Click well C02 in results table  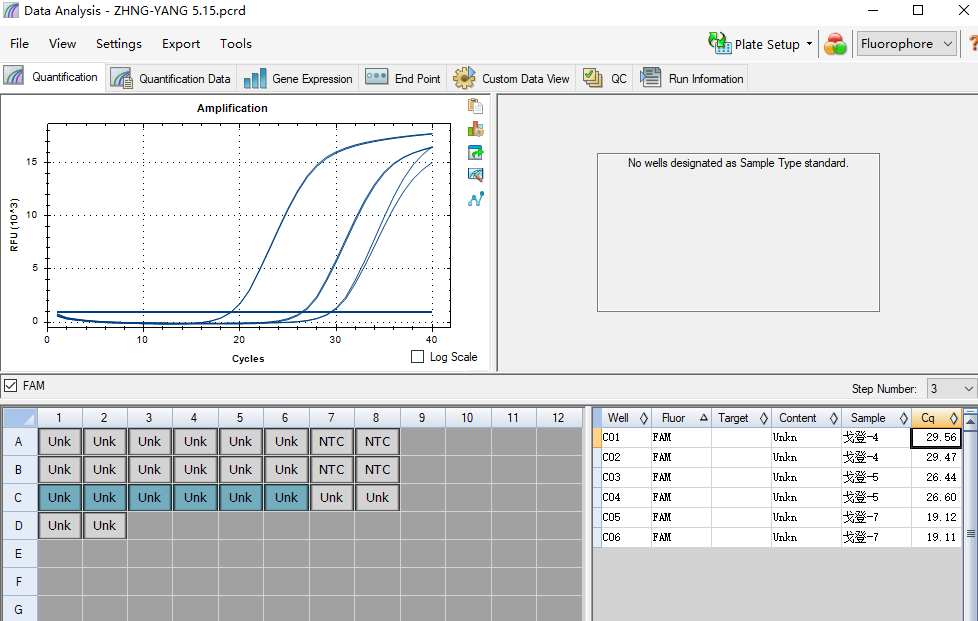pyautogui.click(x=627, y=457)
